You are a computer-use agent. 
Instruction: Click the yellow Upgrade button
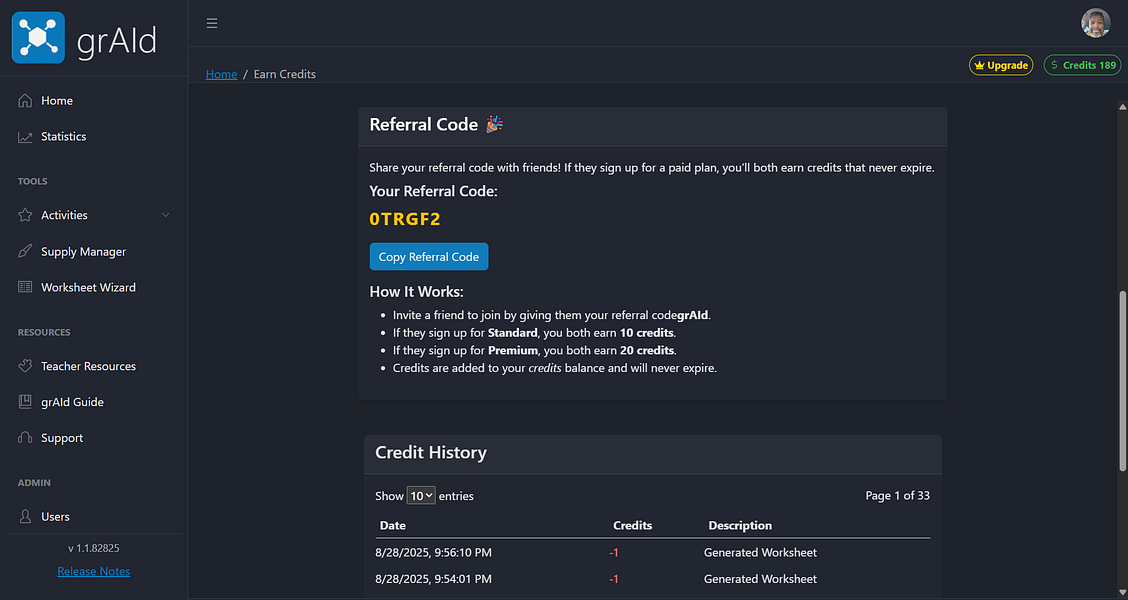click(1001, 65)
